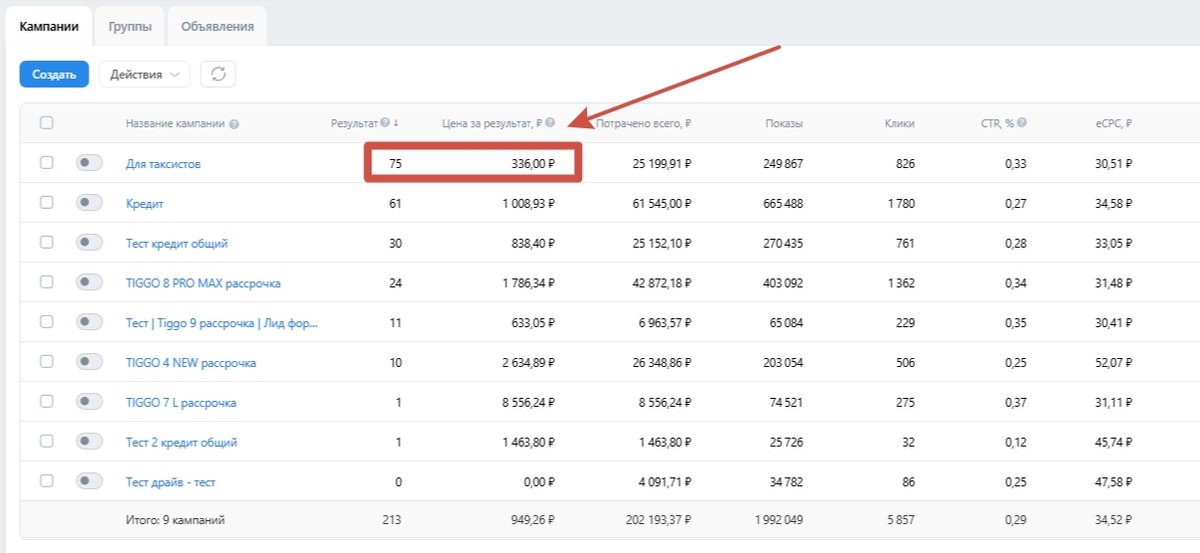Switch to the Объявления tab
Image resolution: width=1200 pixels, height=553 pixels.
pyautogui.click(x=217, y=27)
